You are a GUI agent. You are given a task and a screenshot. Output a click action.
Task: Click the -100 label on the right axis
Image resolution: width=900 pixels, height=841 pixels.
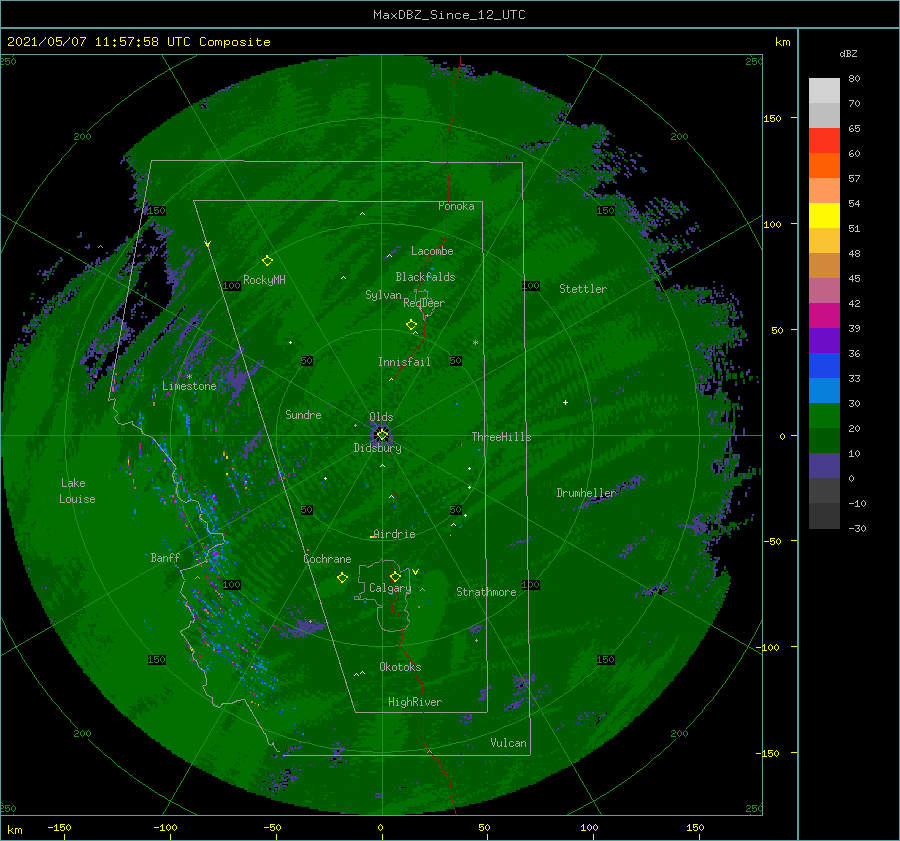click(x=767, y=647)
